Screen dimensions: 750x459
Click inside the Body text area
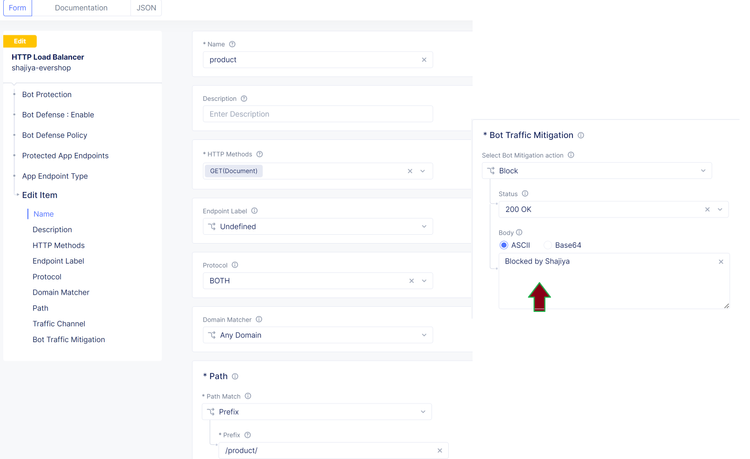pyautogui.click(x=614, y=281)
